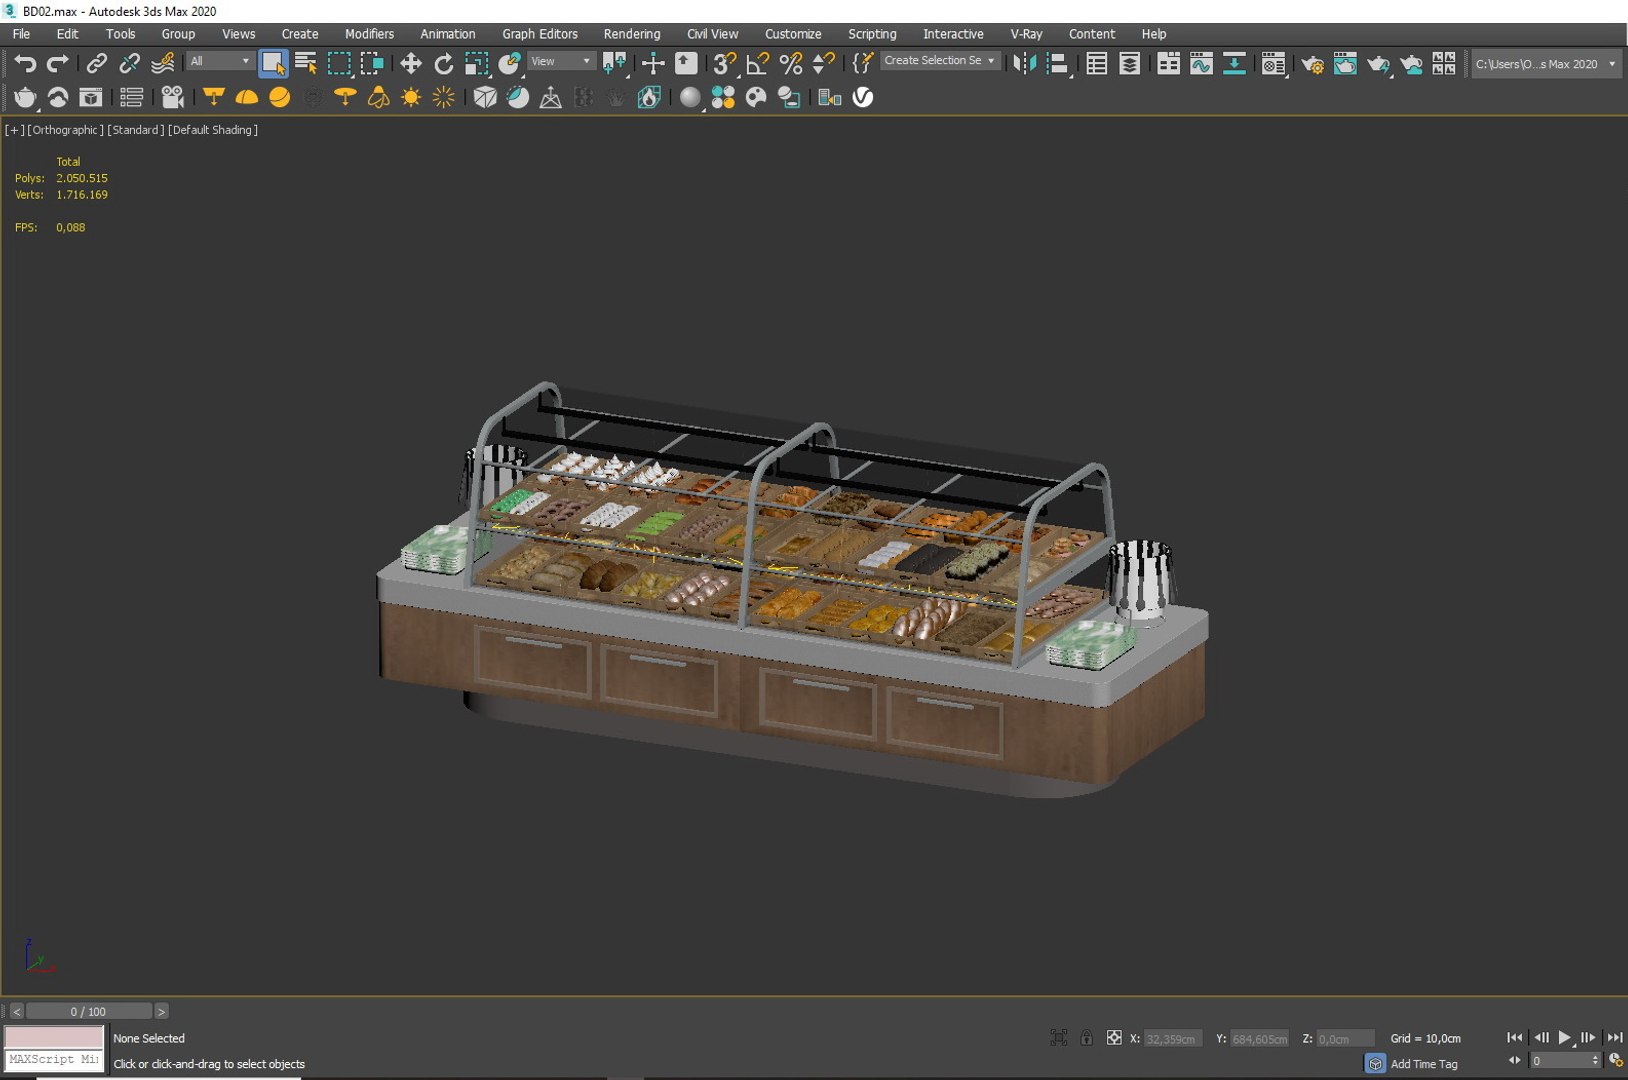Click the MAXScript Mini Listener input field
The image size is (1628, 1080).
[54, 1060]
